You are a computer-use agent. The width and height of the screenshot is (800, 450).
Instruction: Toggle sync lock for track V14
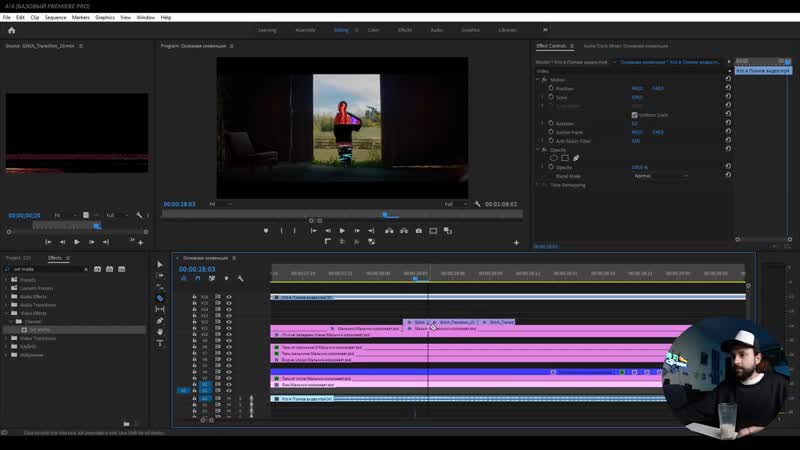218,309
